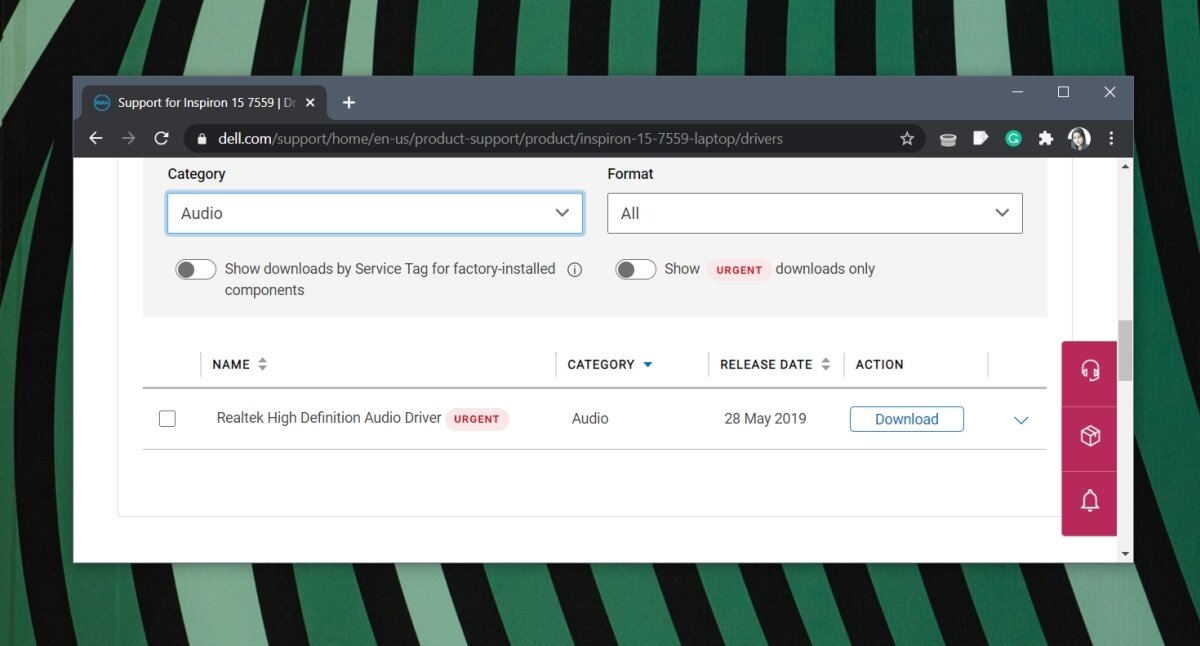Click the Grammarly extension icon
The width and height of the screenshot is (1200, 646).
(1013, 138)
